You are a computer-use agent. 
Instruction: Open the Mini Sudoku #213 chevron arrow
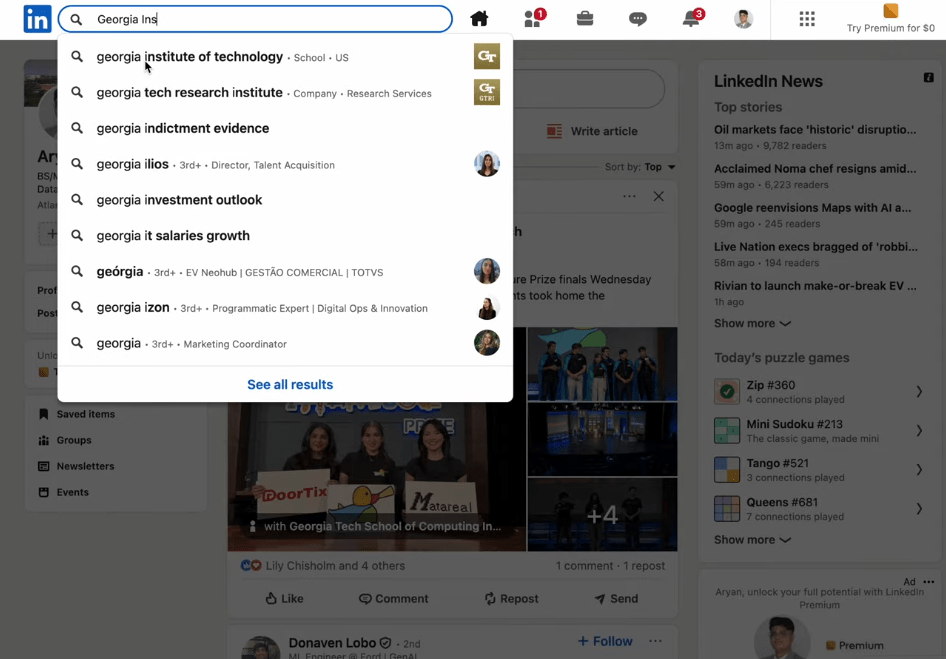click(x=919, y=430)
